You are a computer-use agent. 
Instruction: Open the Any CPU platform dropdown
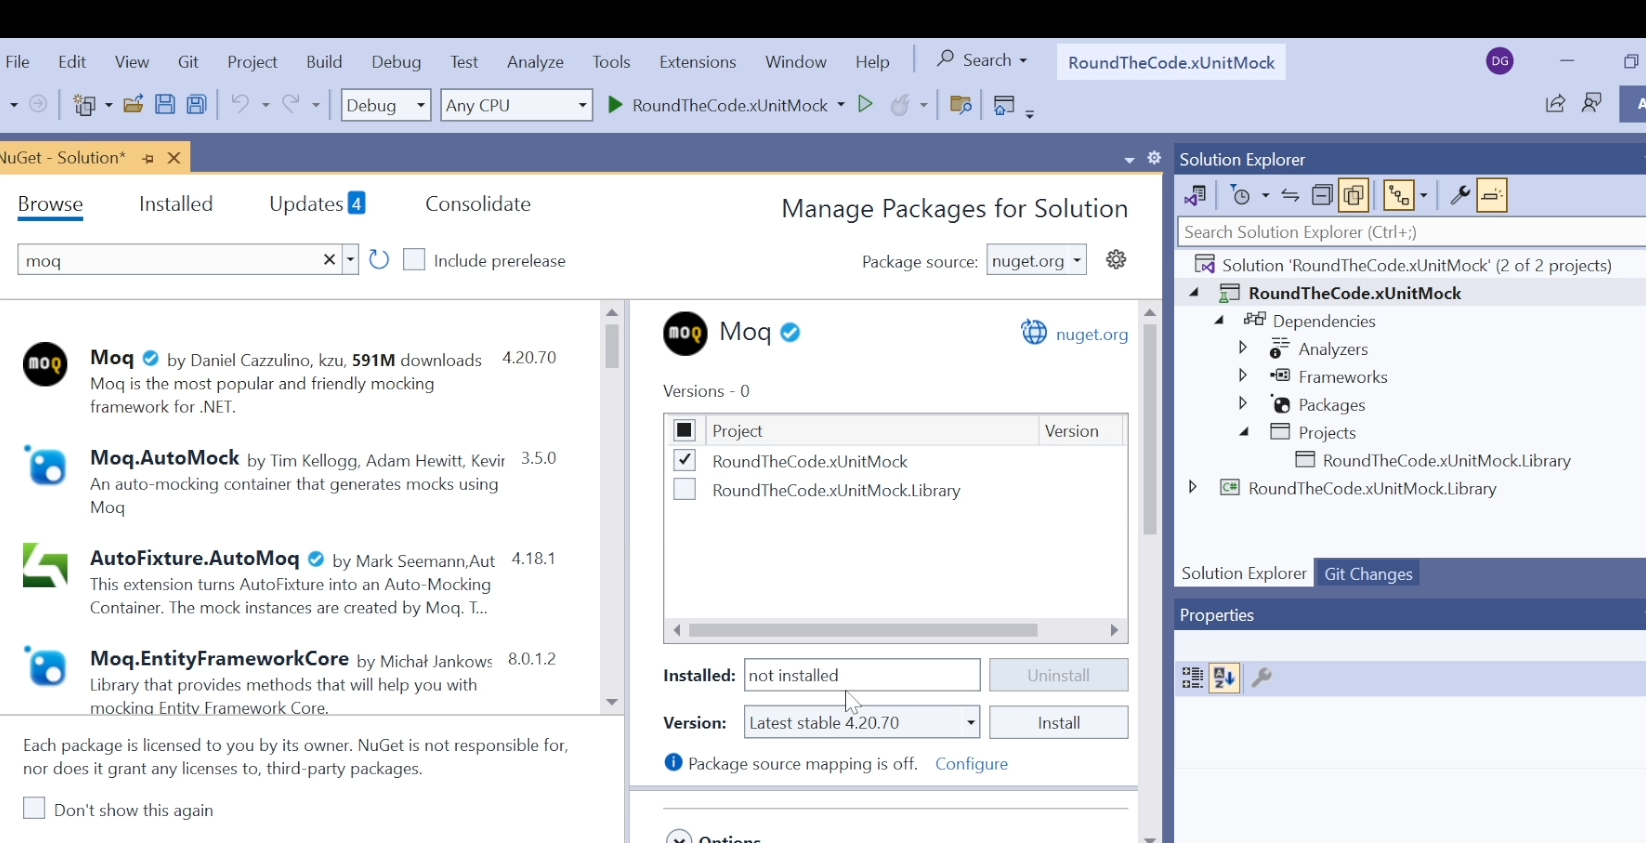click(517, 105)
